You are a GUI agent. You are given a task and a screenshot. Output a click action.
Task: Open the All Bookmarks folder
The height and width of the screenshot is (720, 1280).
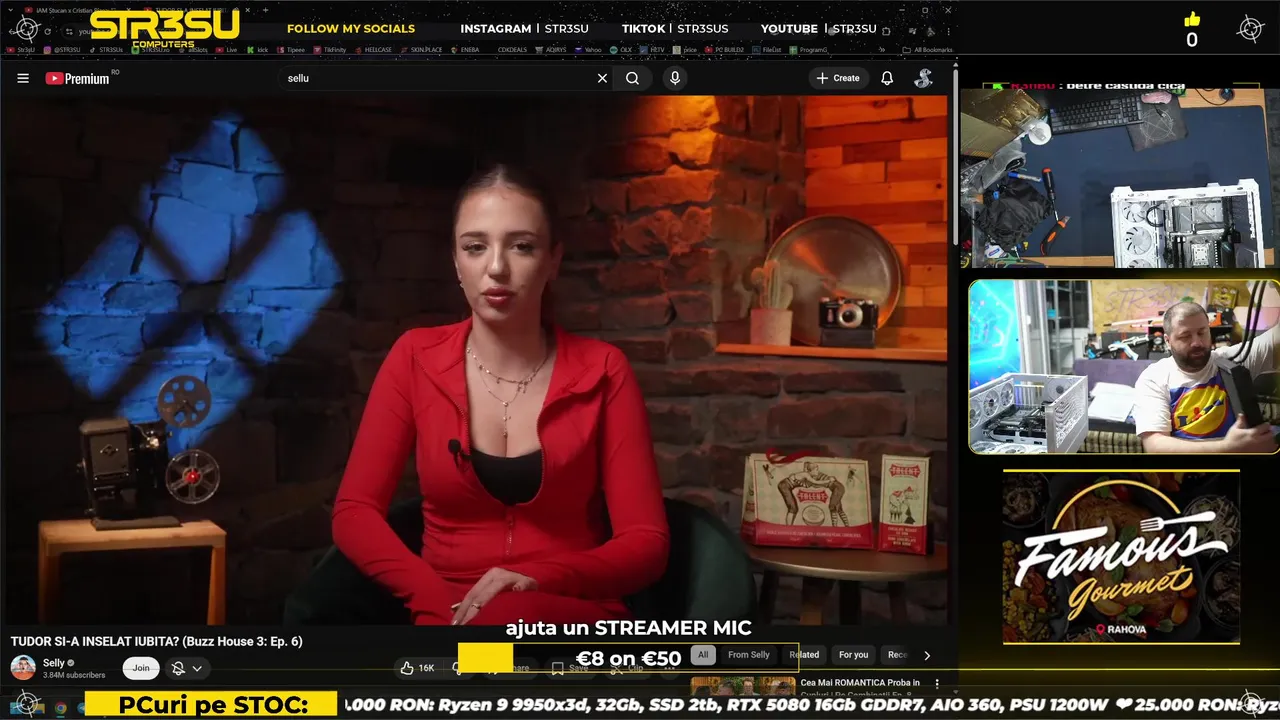pyautogui.click(x=927, y=49)
